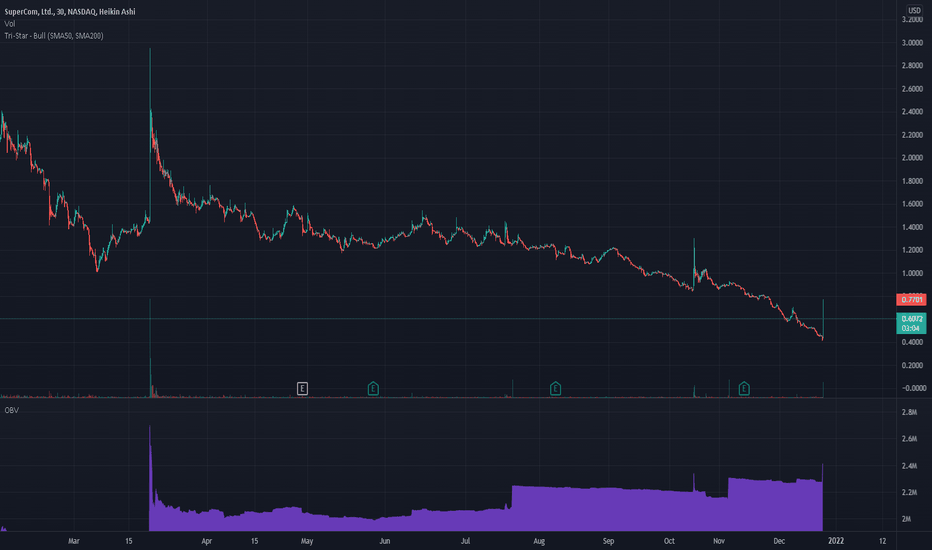Click the 2.4000 price axis label
This screenshot has width=932, height=550.
[912, 112]
